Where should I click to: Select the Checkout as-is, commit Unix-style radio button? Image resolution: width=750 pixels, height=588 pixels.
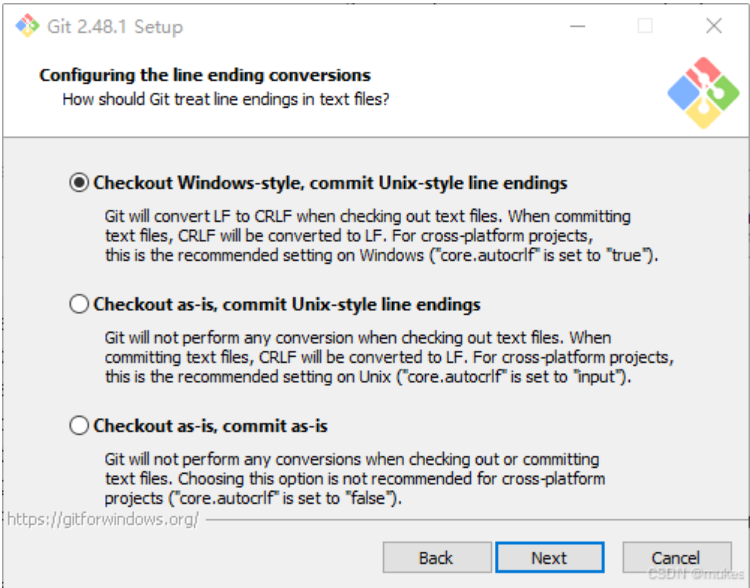[x=79, y=304]
